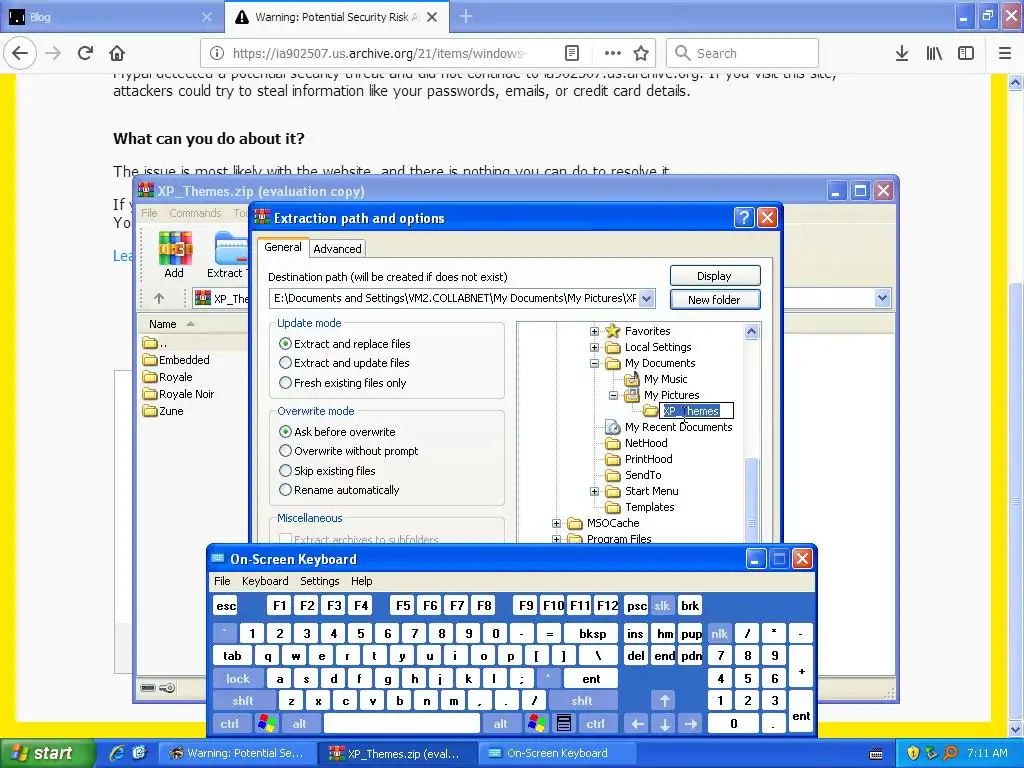
Task: Open a new Firefox tab
Action: [466, 17]
